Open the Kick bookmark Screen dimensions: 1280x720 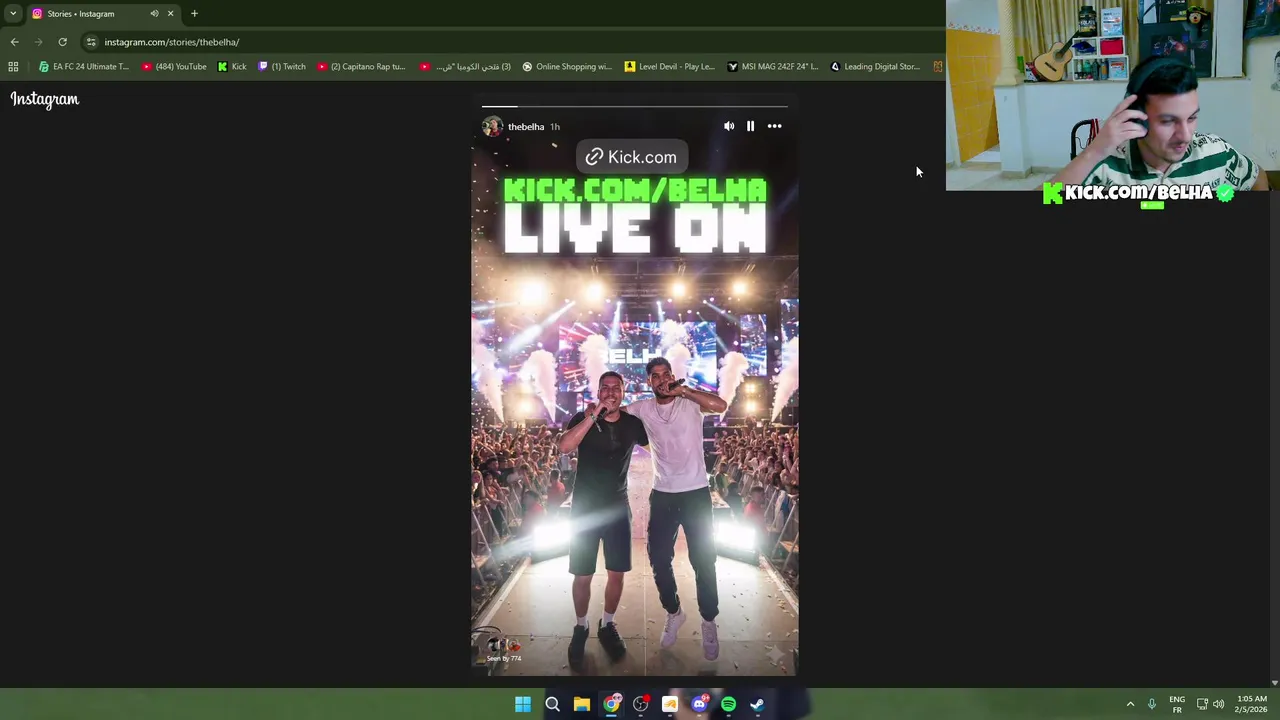point(232,67)
